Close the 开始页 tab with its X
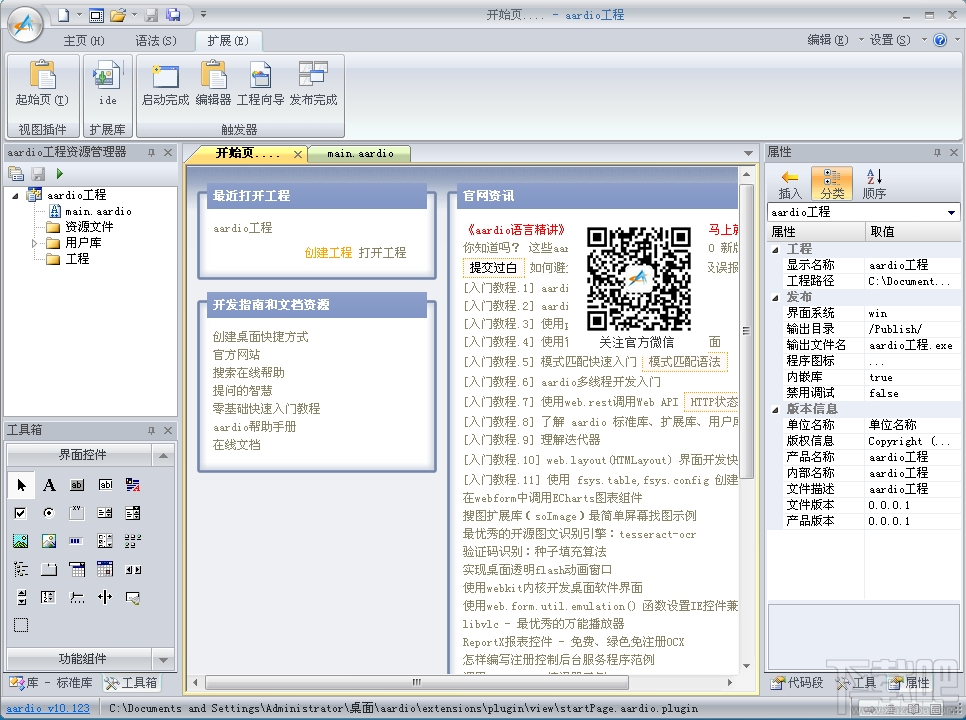Viewport: 966px width, 720px height. (x=298, y=154)
